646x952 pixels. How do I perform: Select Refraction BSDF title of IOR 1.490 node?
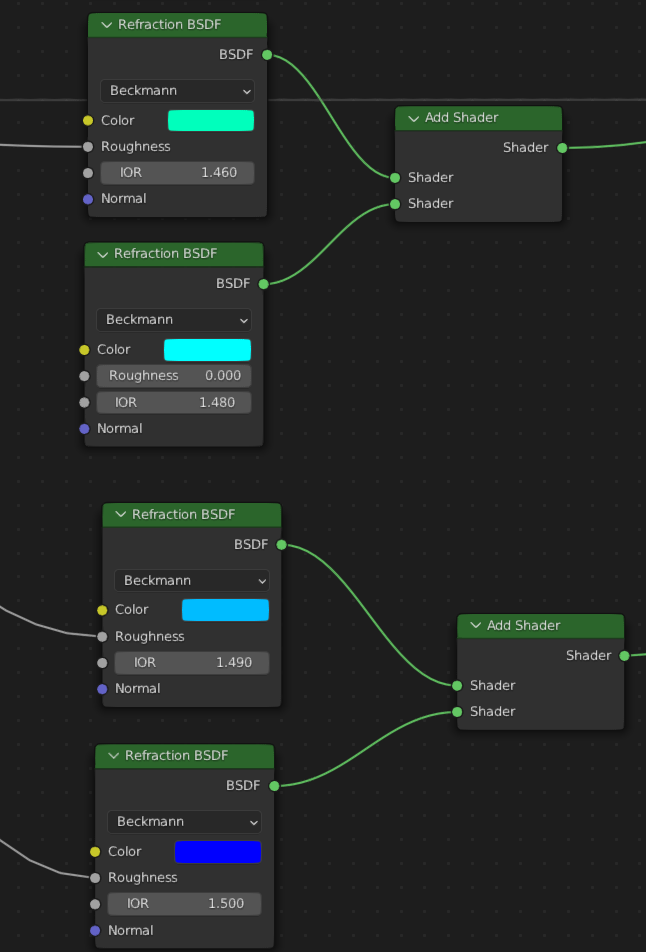tap(184, 515)
